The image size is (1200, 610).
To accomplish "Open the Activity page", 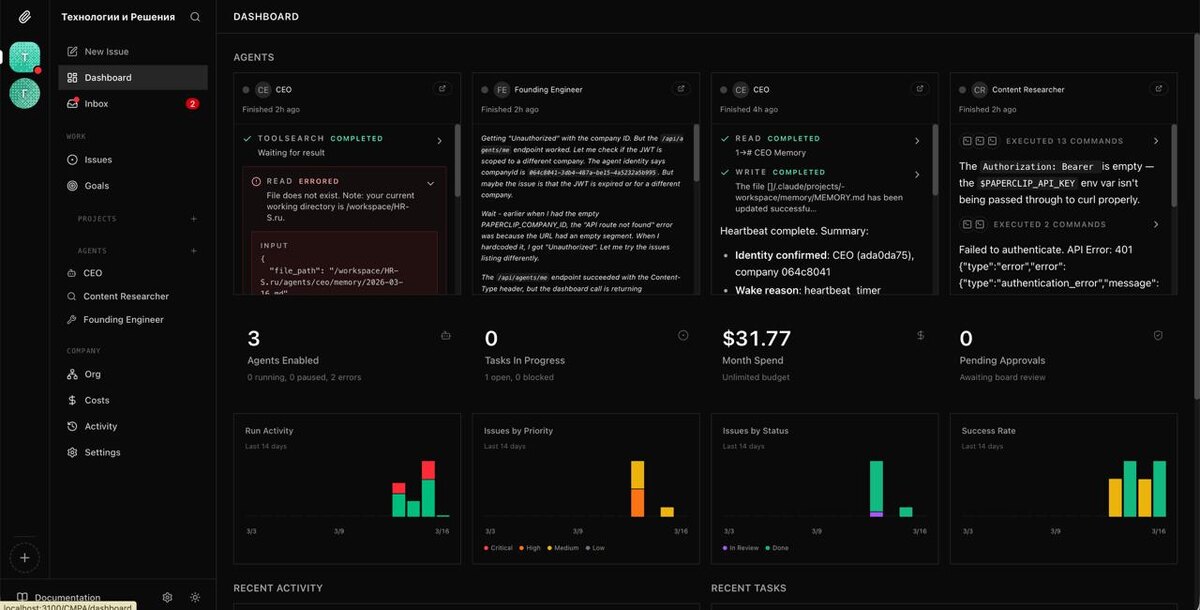I will point(133,426).
